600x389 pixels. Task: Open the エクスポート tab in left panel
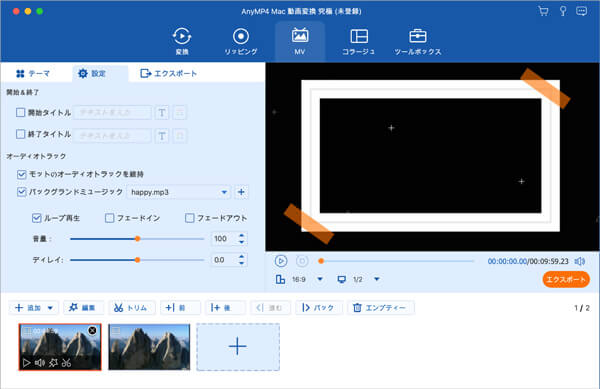coord(168,73)
